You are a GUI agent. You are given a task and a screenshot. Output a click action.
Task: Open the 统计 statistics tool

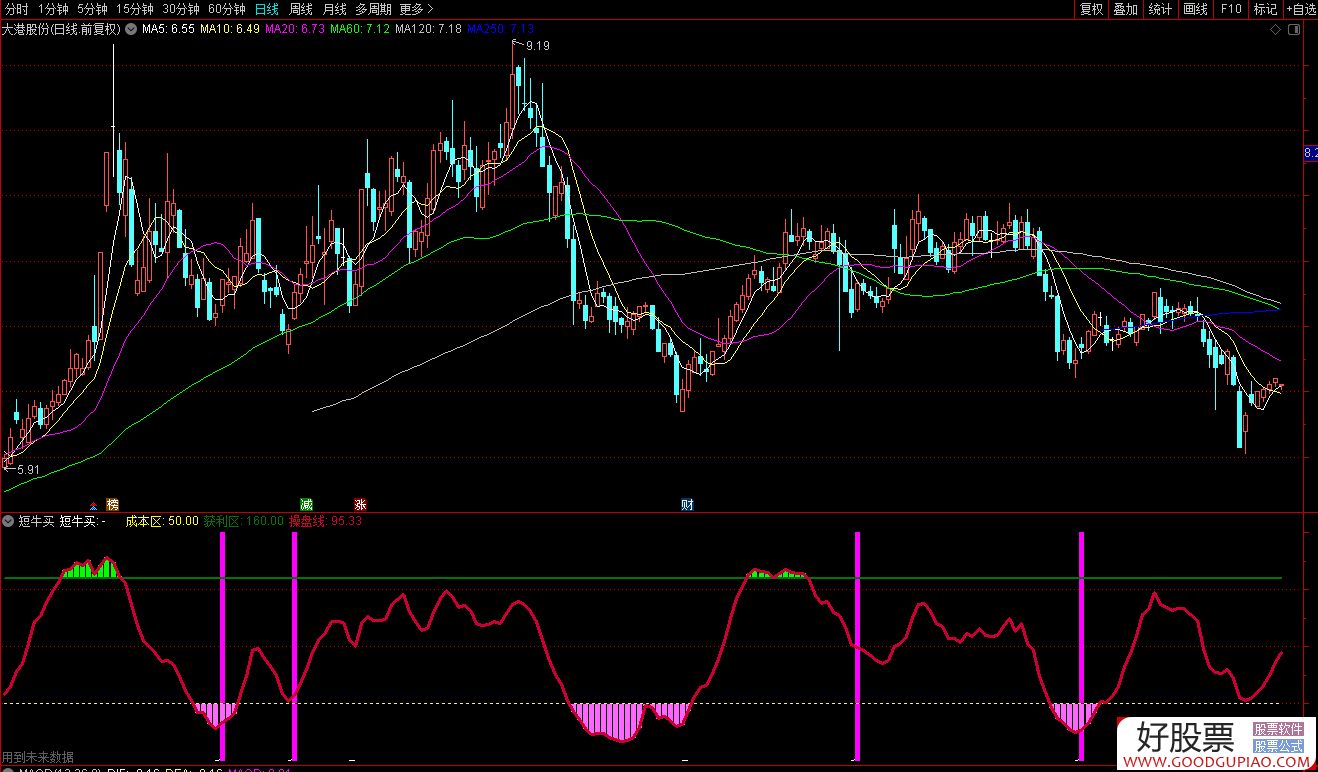point(1160,9)
